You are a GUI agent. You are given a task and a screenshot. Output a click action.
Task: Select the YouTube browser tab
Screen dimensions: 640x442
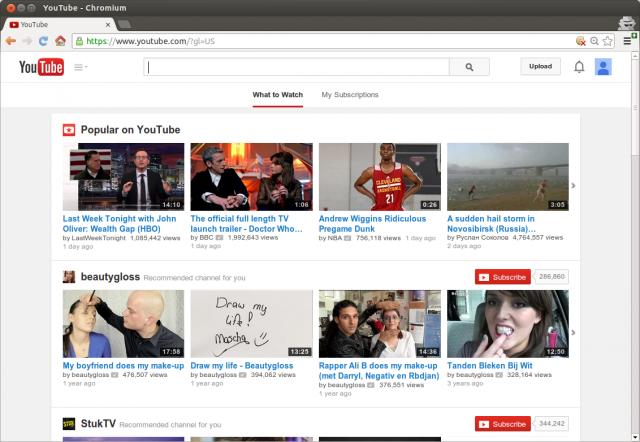[x=59, y=24]
